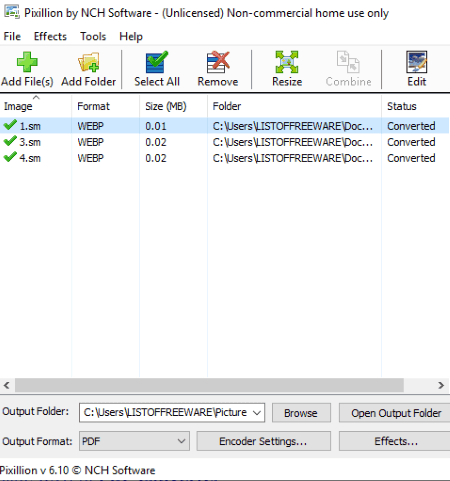The width and height of the screenshot is (450, 481).
Task: Click WEBP format cell of 3.sm row
Action: [91, 142]
